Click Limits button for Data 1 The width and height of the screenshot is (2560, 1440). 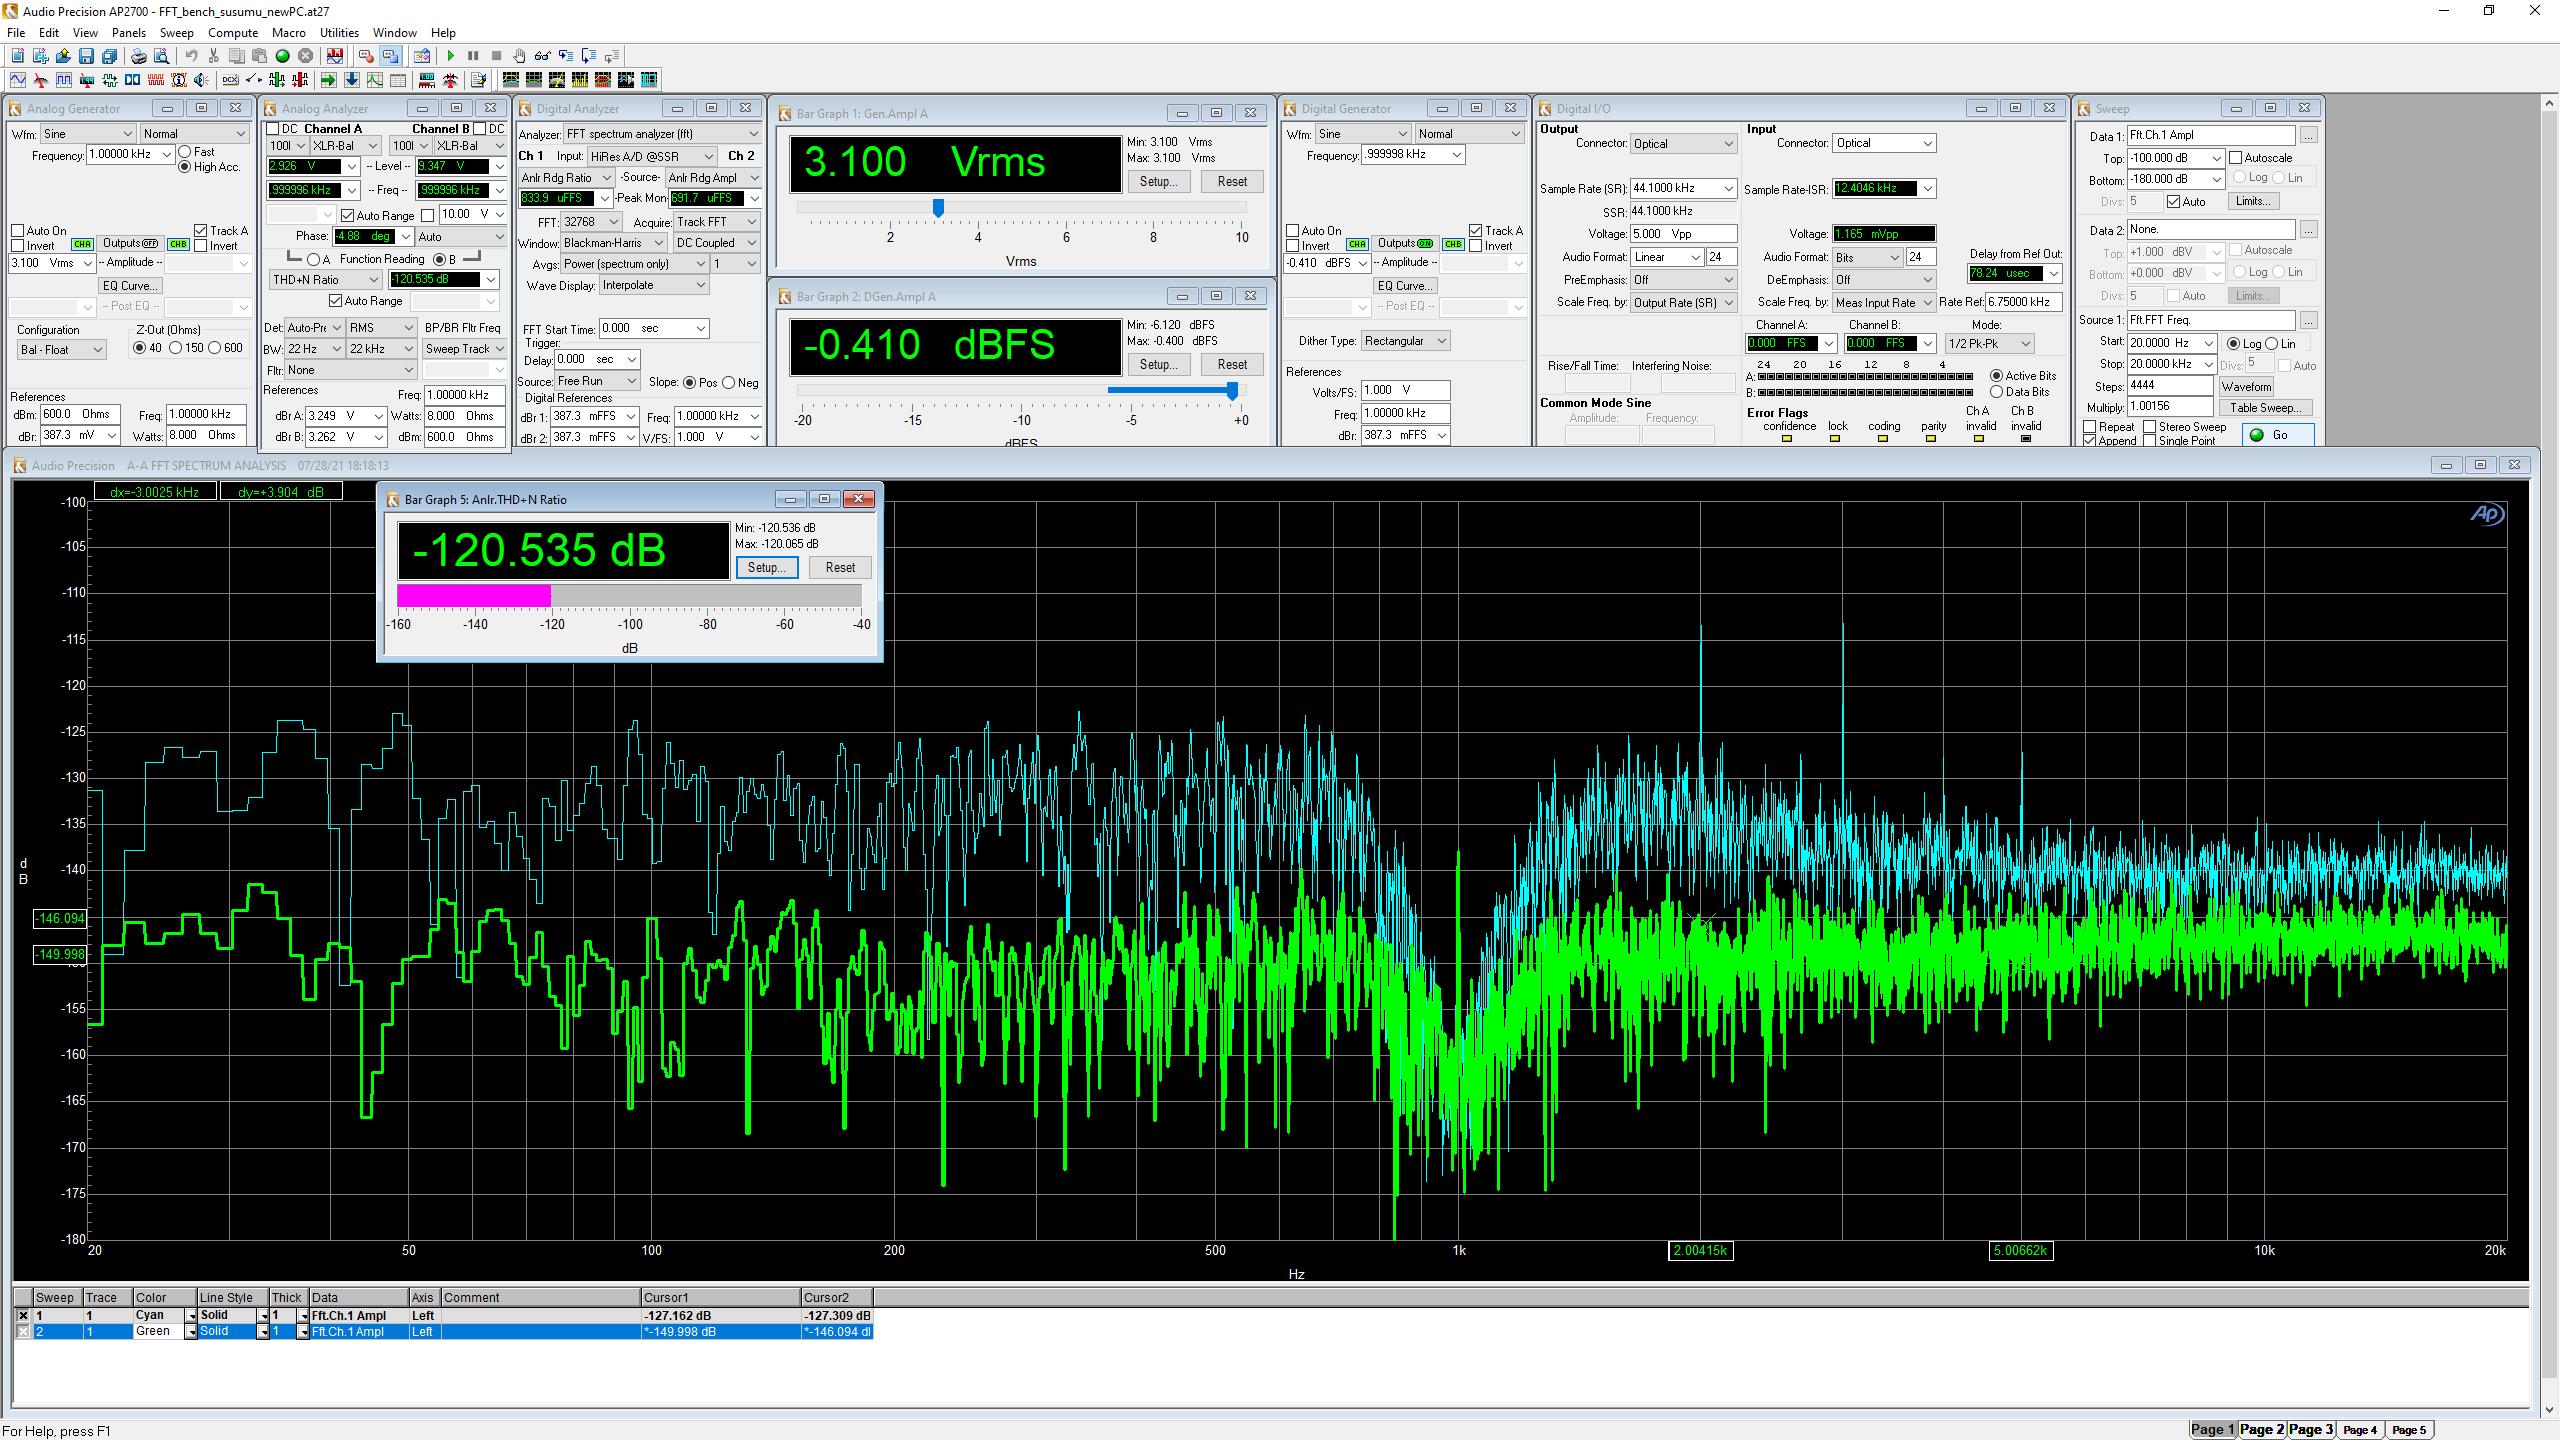(x=2253, y=201)
